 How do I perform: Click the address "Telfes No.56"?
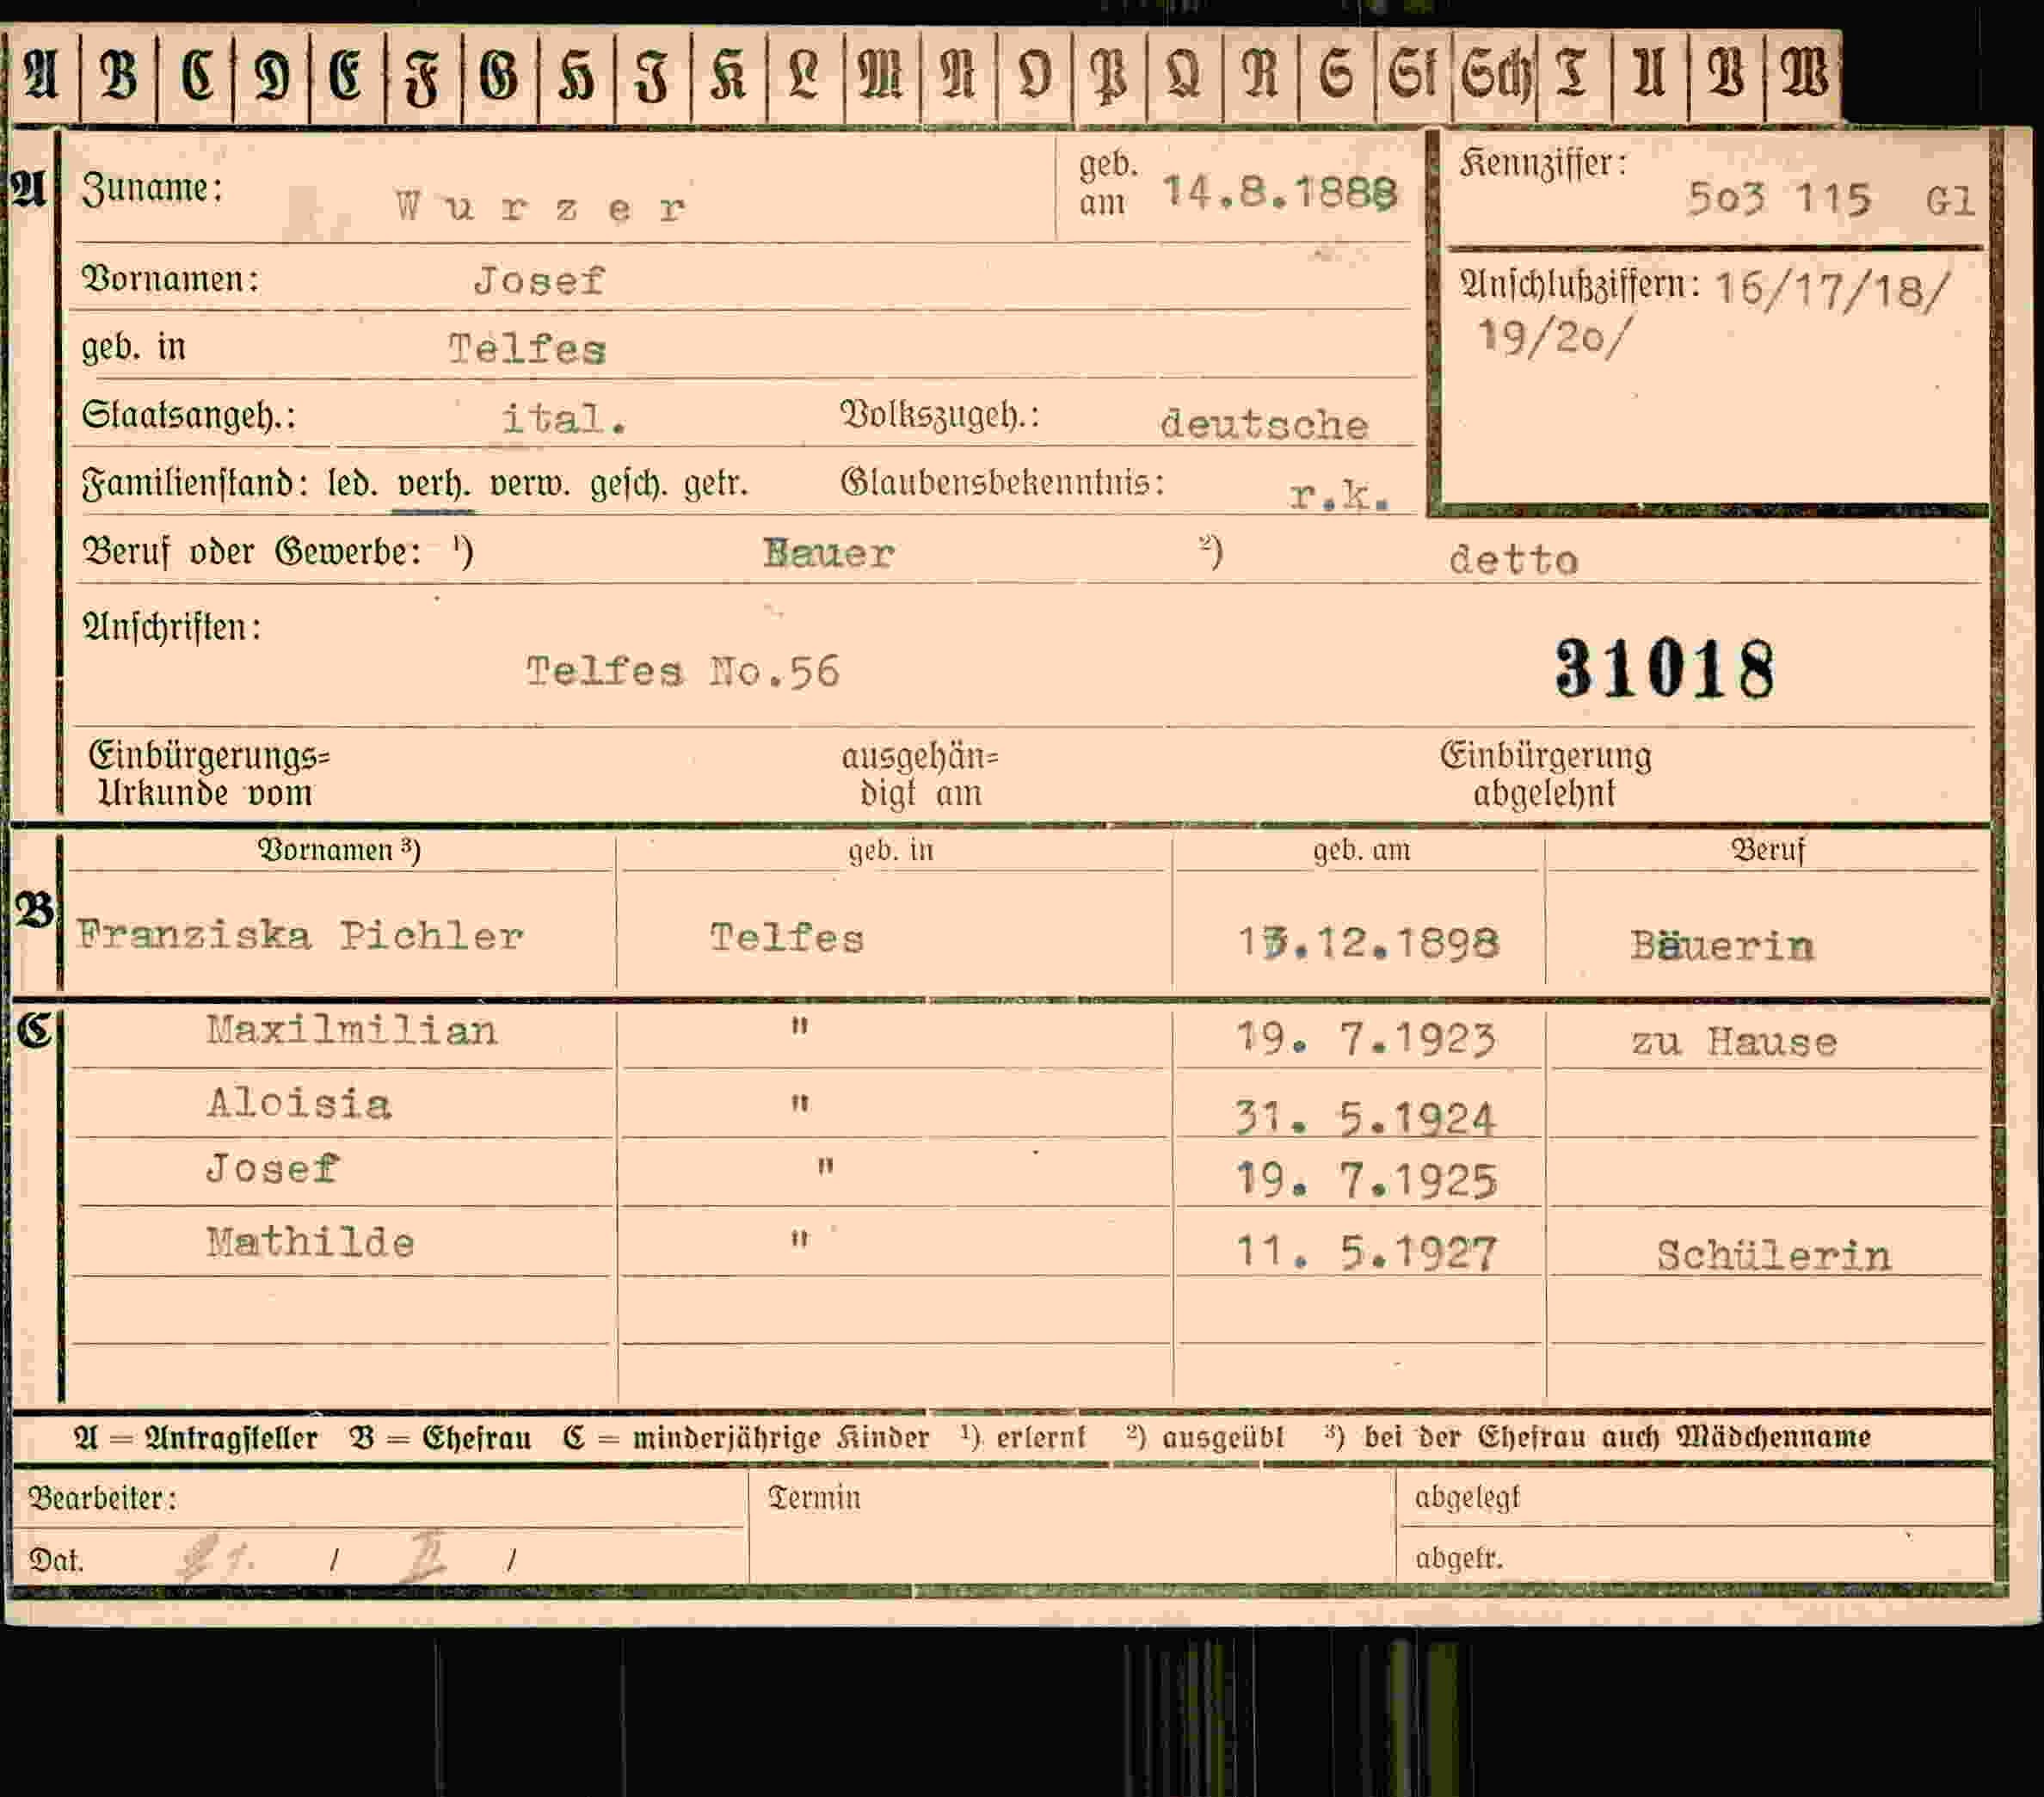coord(683,671)
